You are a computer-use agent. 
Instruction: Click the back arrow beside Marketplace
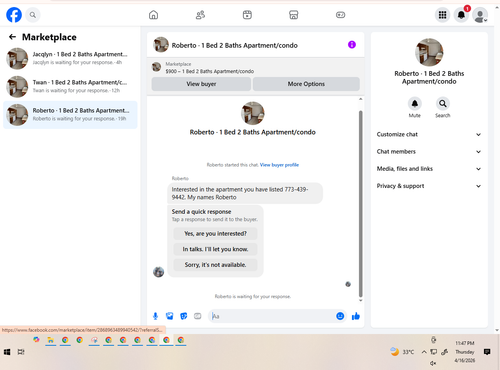click(x=12, y=37)
